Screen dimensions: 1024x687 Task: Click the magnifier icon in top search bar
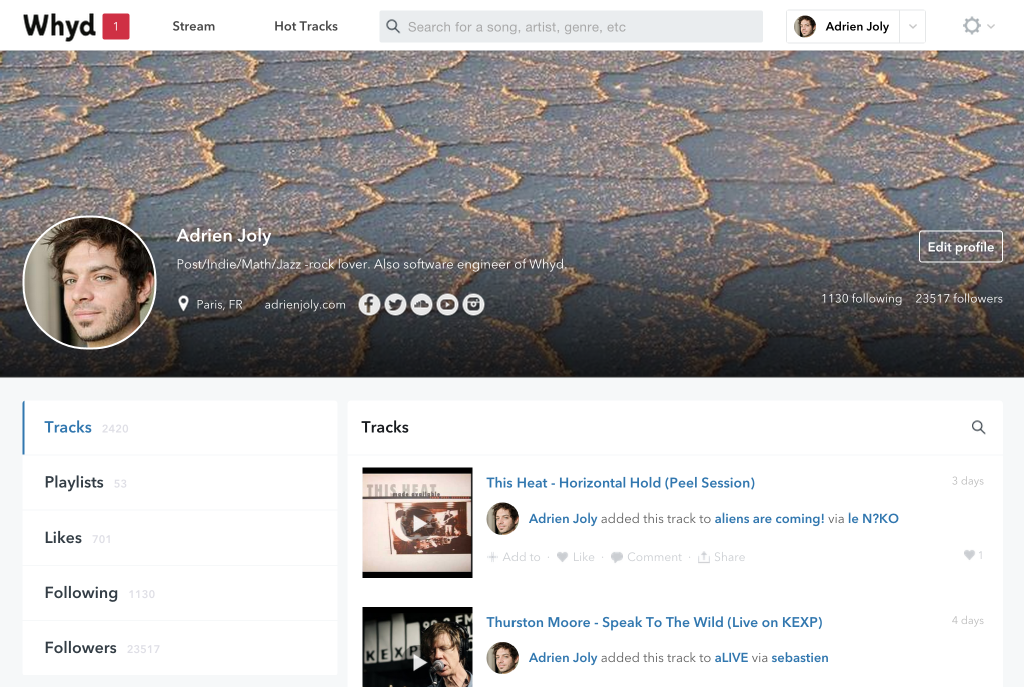point(392,27)
